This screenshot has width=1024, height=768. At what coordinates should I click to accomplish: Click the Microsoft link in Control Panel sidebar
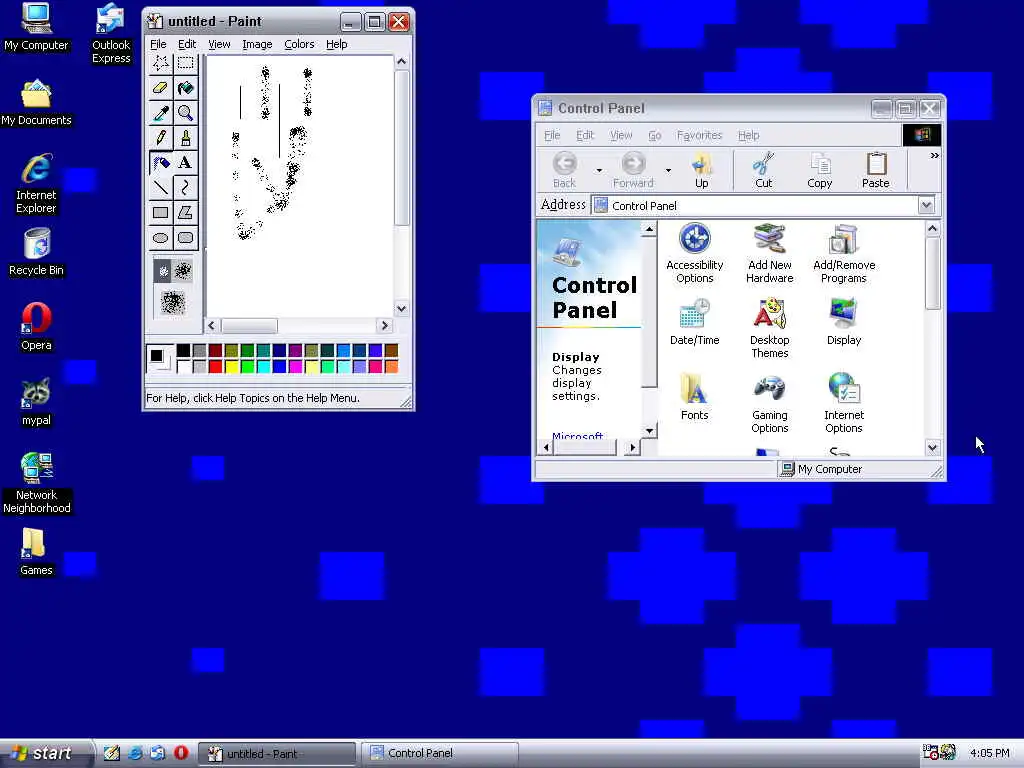pos(577,436)
